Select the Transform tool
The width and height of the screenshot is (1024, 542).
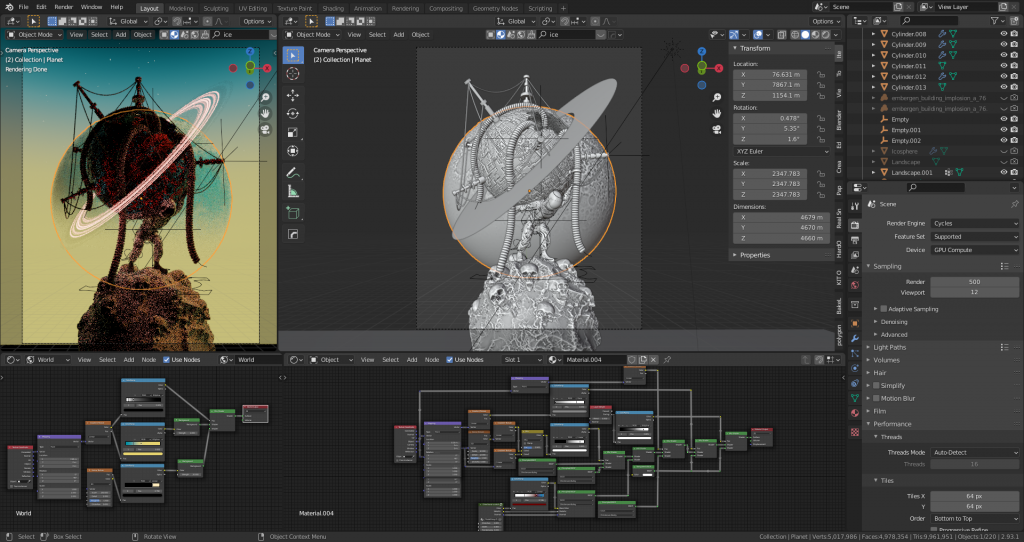click(293, 151)
